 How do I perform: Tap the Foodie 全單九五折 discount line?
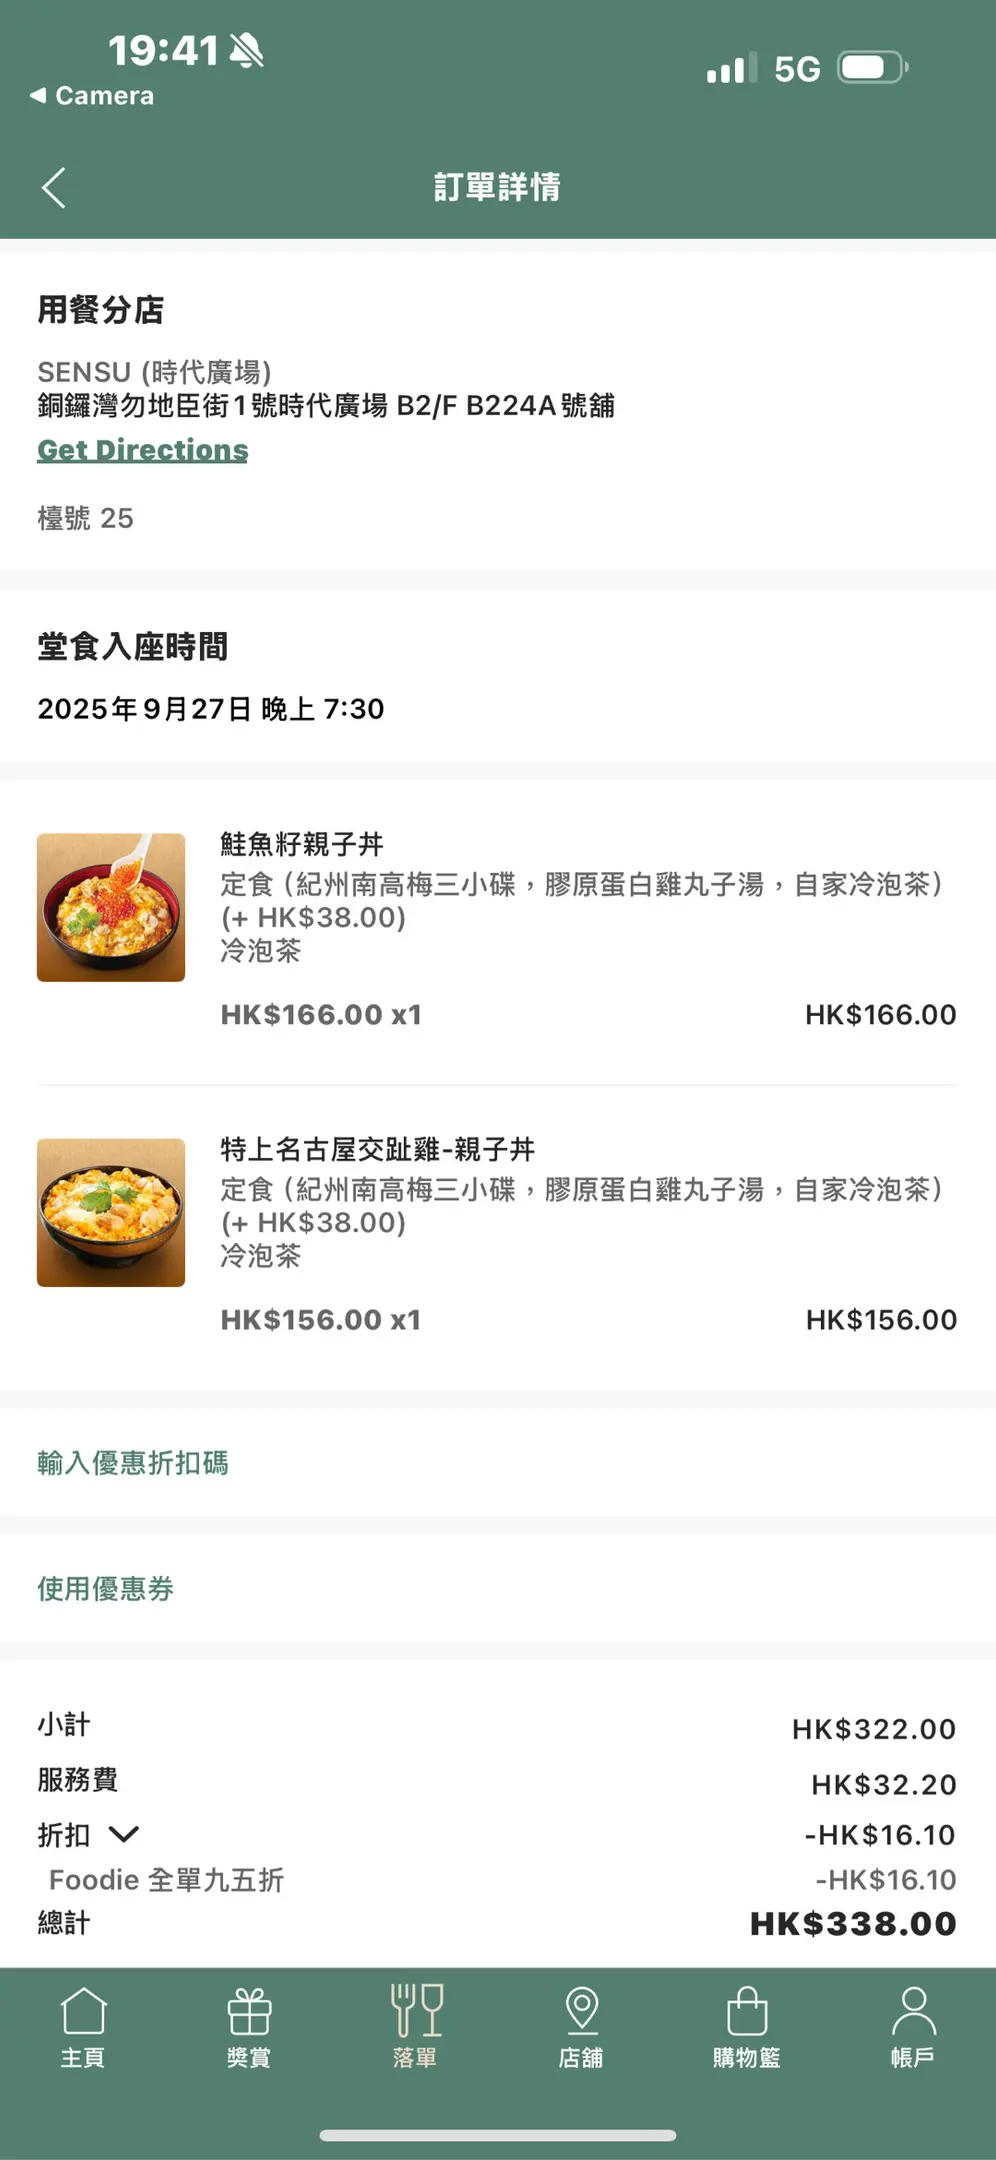point(166,1880)
